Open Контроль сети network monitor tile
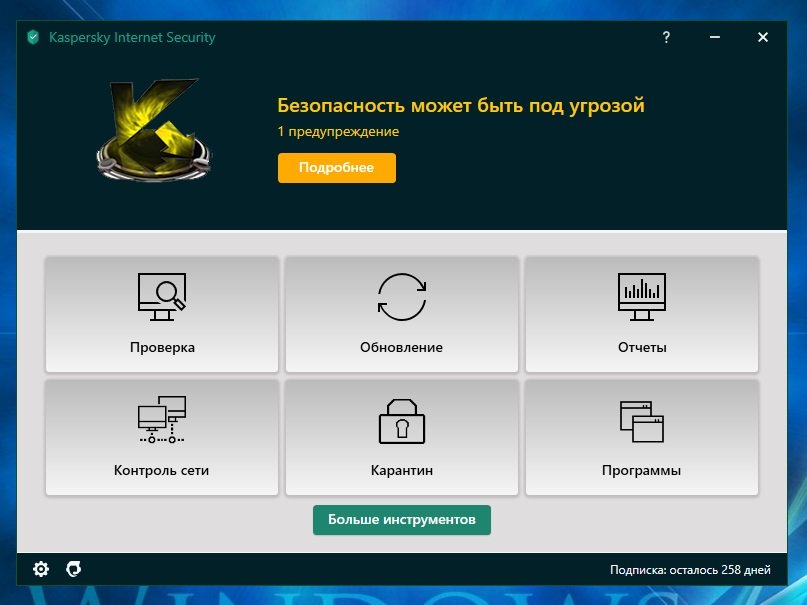This screenshot has height=605, width=807. point(162,438)
